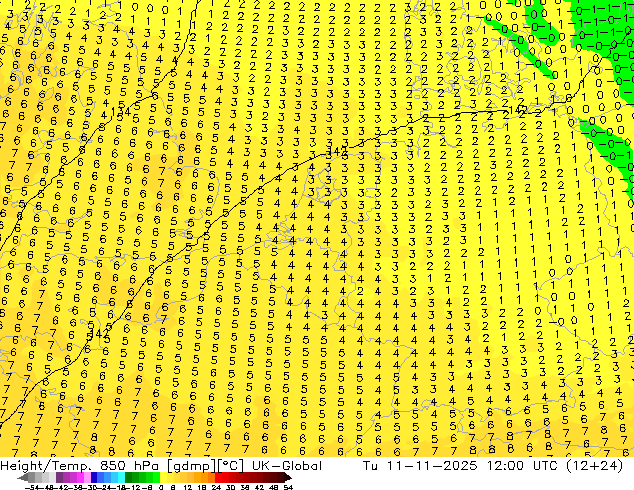Click the dark maroon right end of legend
Viewport: 634px width, 490px height.
[288, 478]
